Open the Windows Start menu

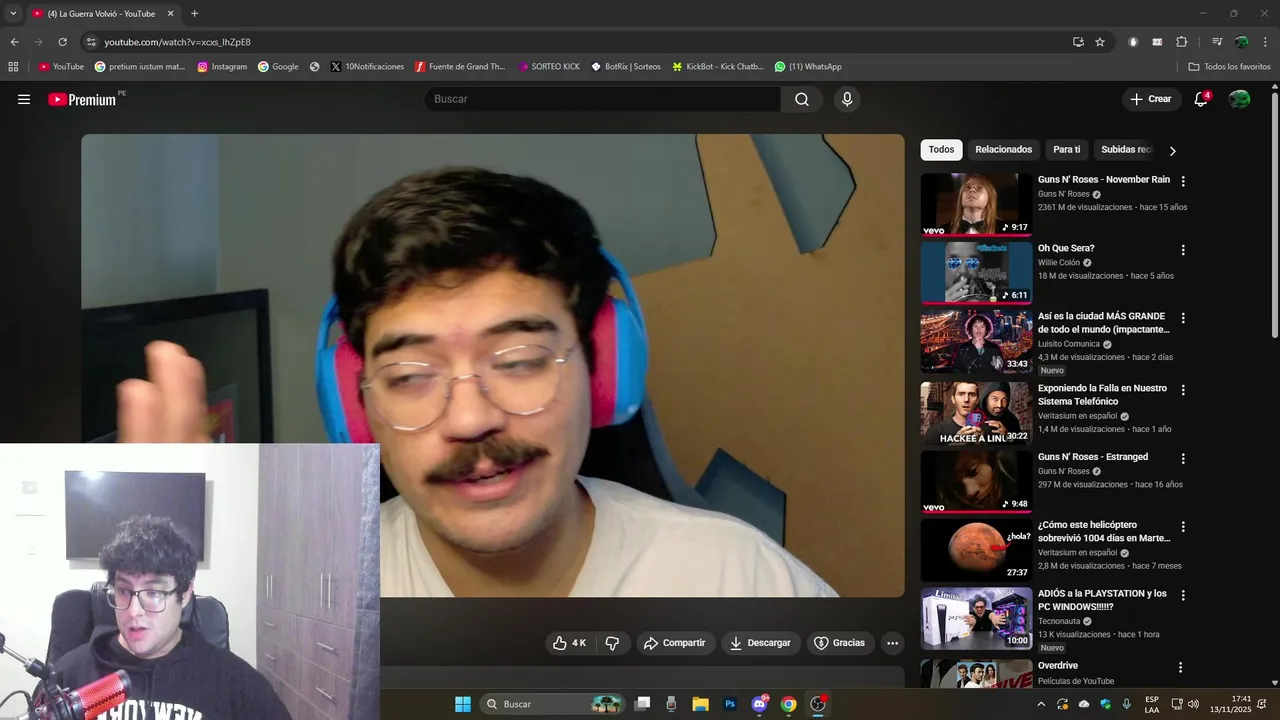pyautogui.click(x=463, y=704)
